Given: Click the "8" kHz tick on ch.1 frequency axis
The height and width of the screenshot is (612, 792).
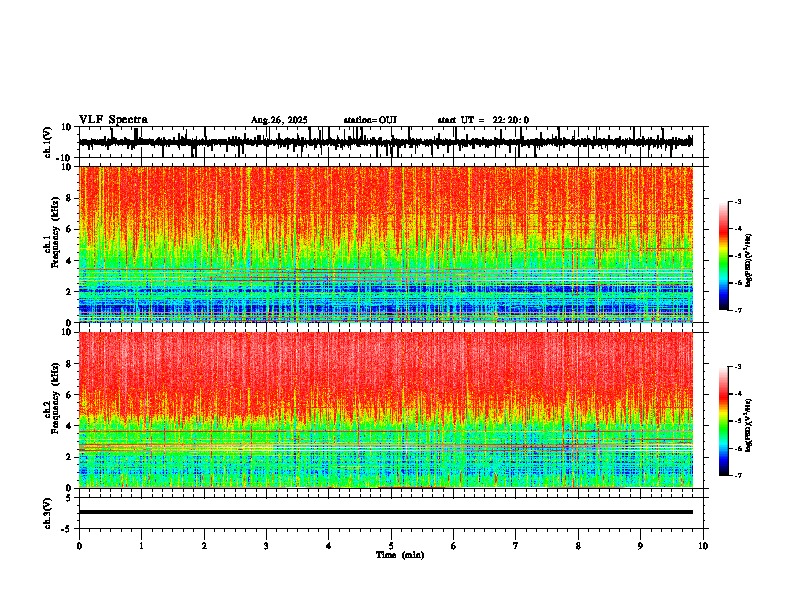Looking at the screenshot, I should click(71, 198).
